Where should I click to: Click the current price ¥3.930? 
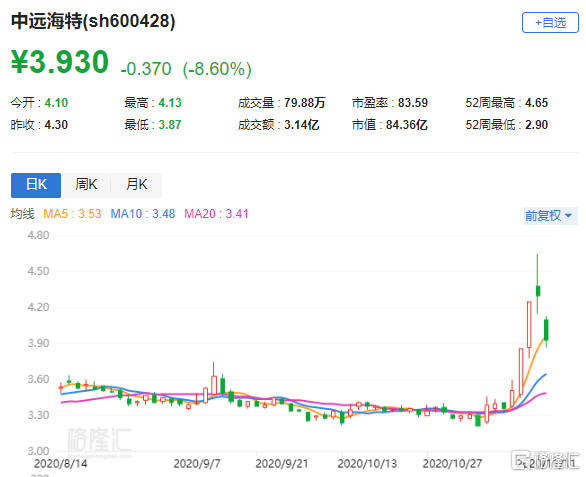(60, 62)
